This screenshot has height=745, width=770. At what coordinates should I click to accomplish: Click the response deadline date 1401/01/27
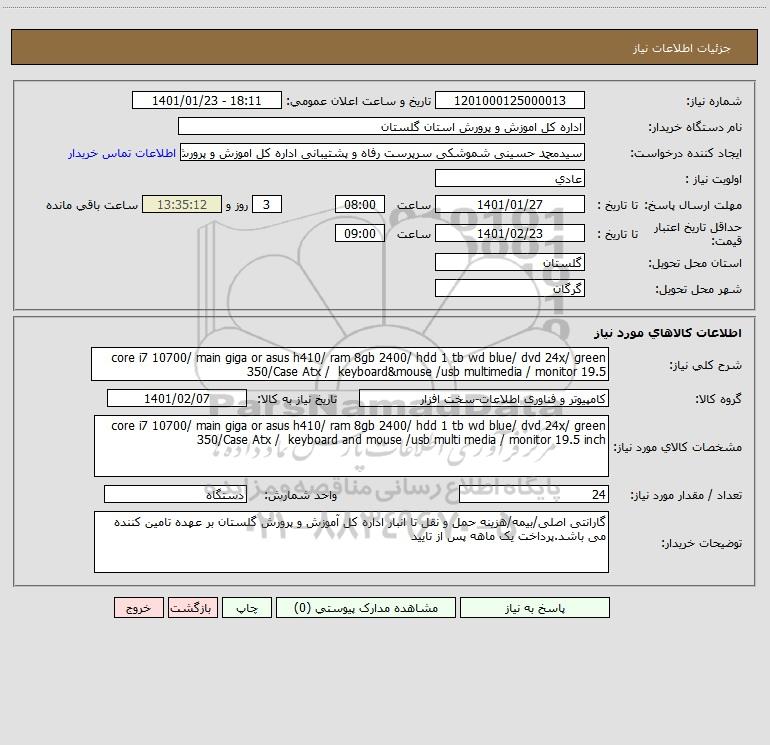(510, 204)
